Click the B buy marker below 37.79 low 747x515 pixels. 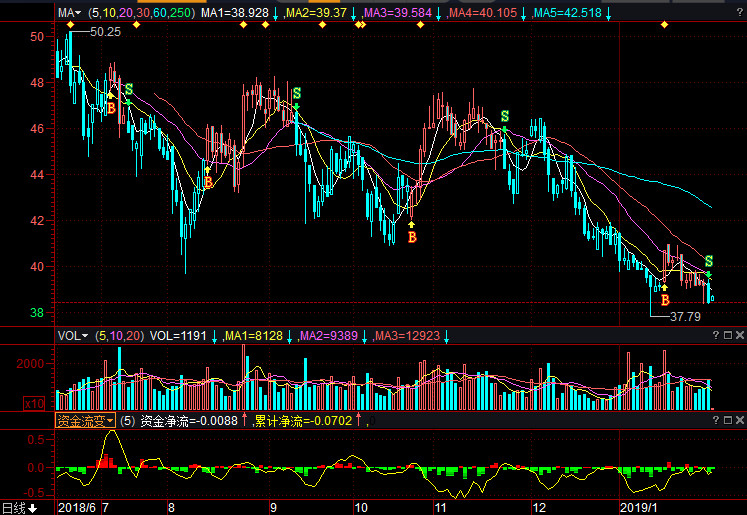tap(665, 299)
